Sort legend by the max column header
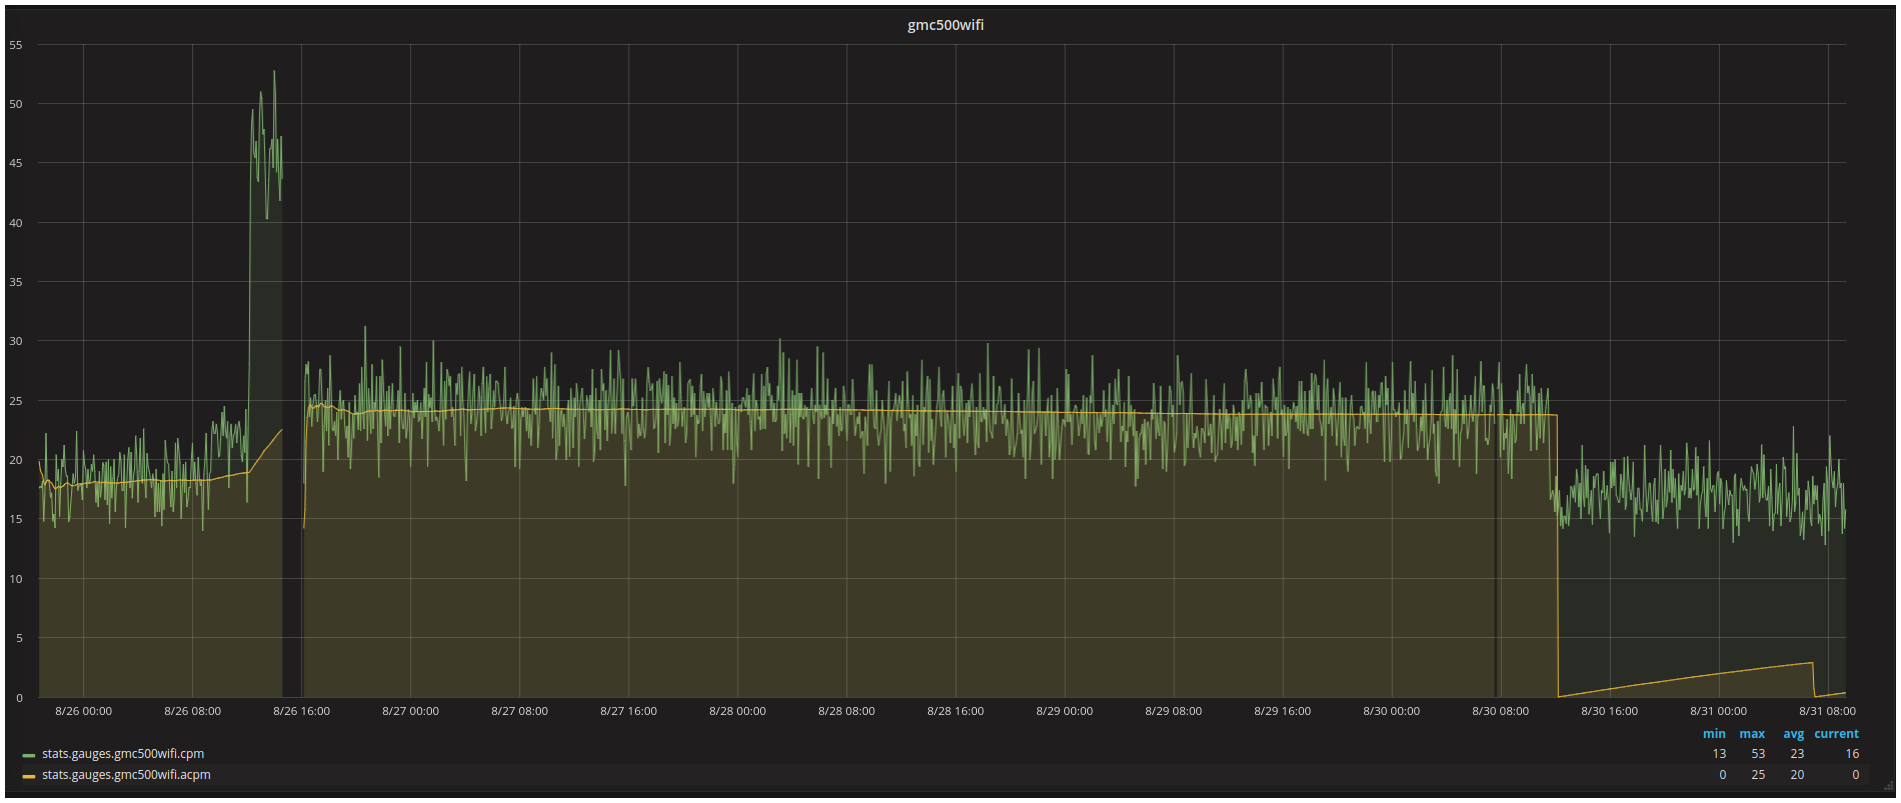The height and width of the screenshot is (803, 1901). point(1752,734)
